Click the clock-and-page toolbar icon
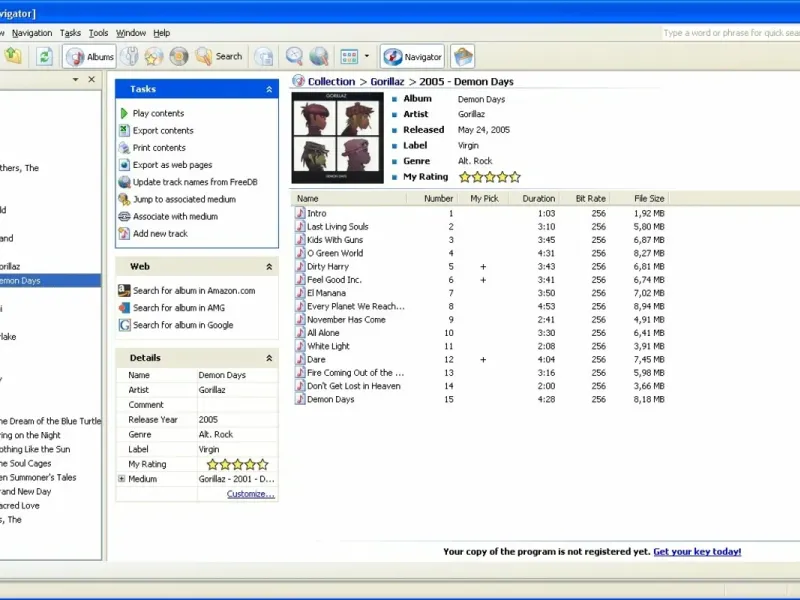This screenshot has height=600, width=800. click(x=264, y=56)
